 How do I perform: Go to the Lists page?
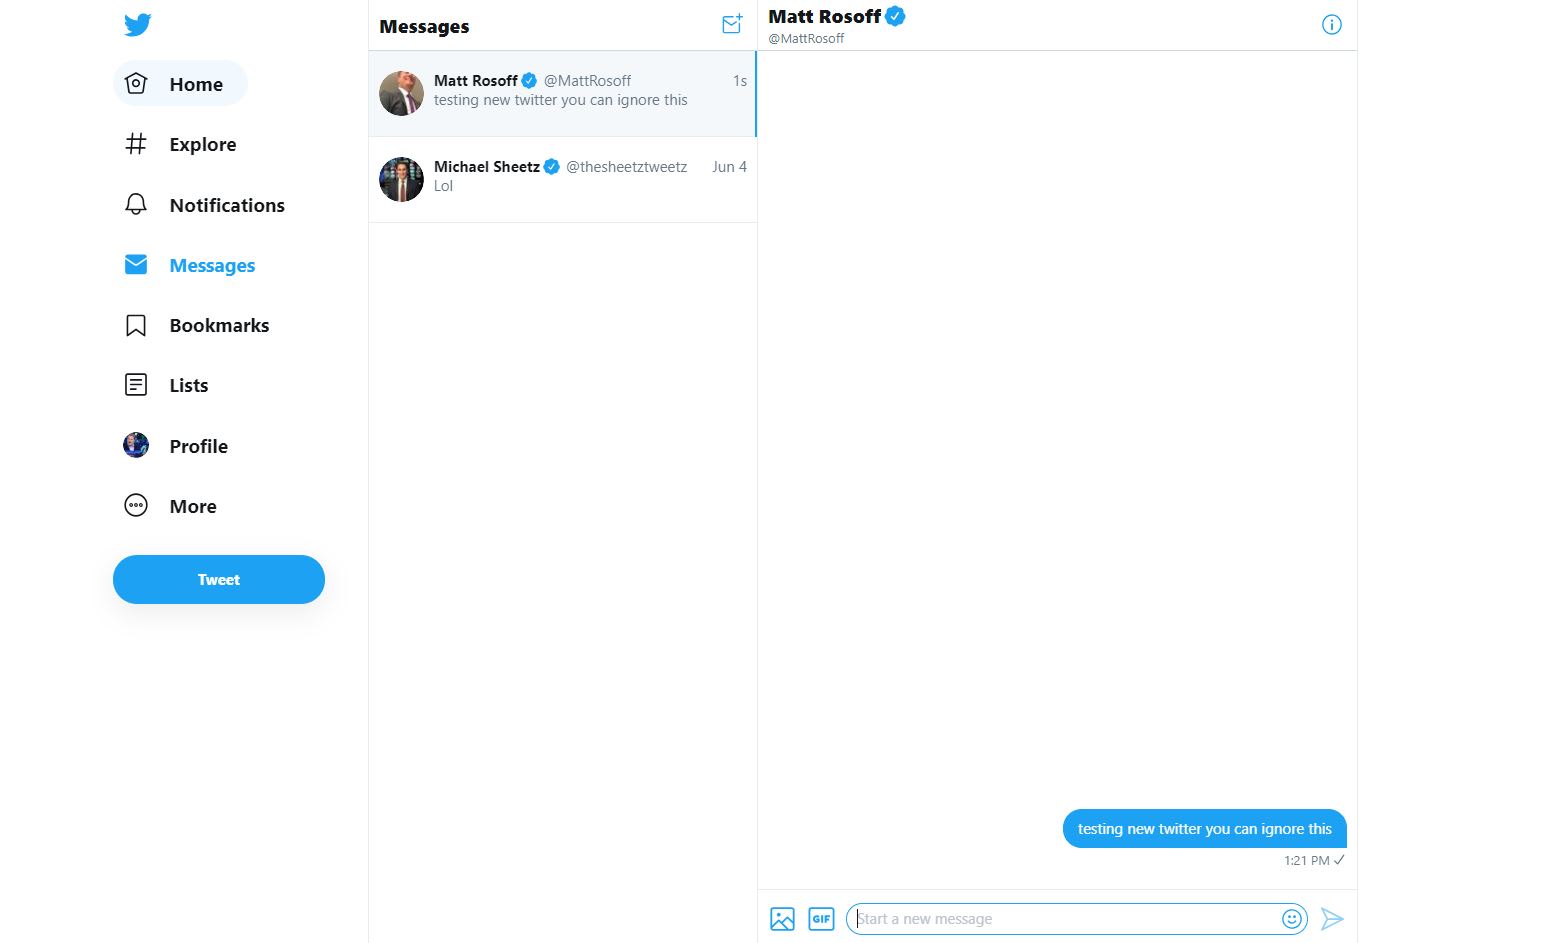click(188, 385)
